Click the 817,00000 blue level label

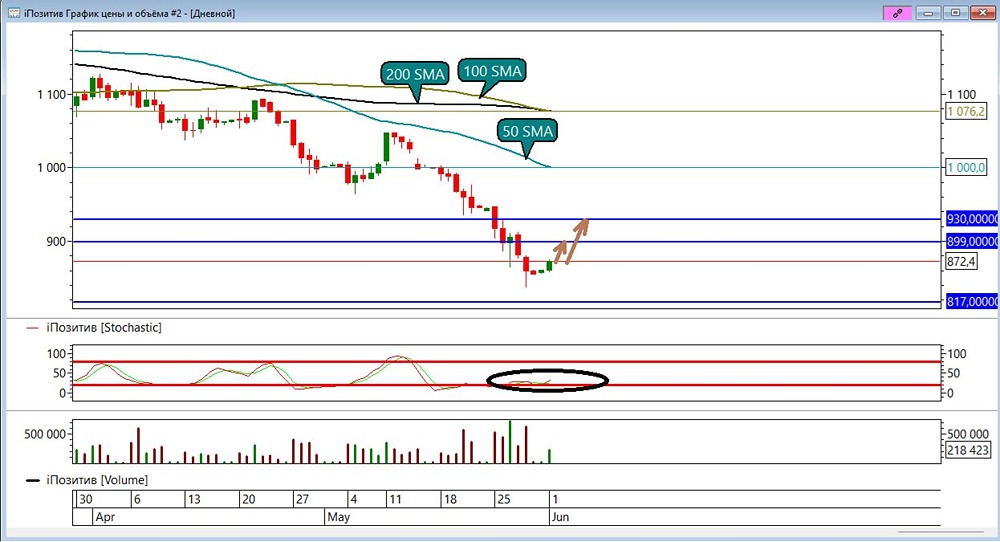pos(972,302)
